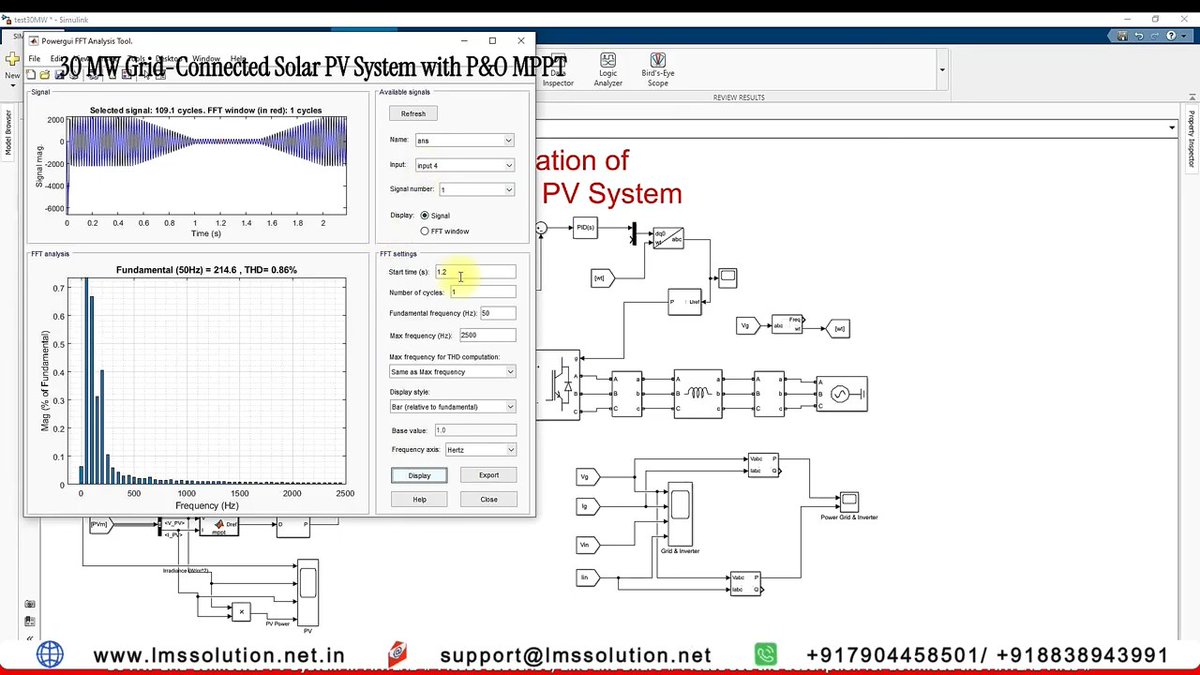Click the Selected signal 109.1 cycles text
Screen dimensions: 1200x675
[207, 109]
